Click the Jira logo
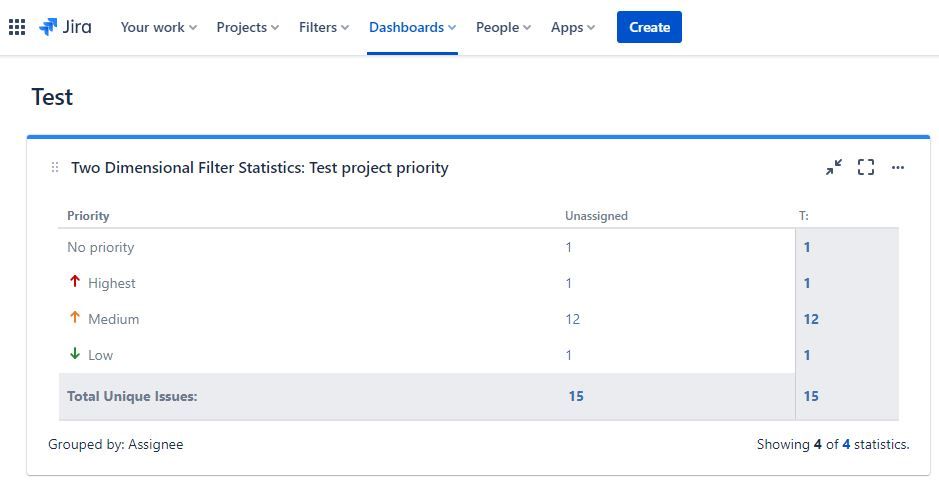The height and width of the screenshot is (485, 939). point(65,27)
